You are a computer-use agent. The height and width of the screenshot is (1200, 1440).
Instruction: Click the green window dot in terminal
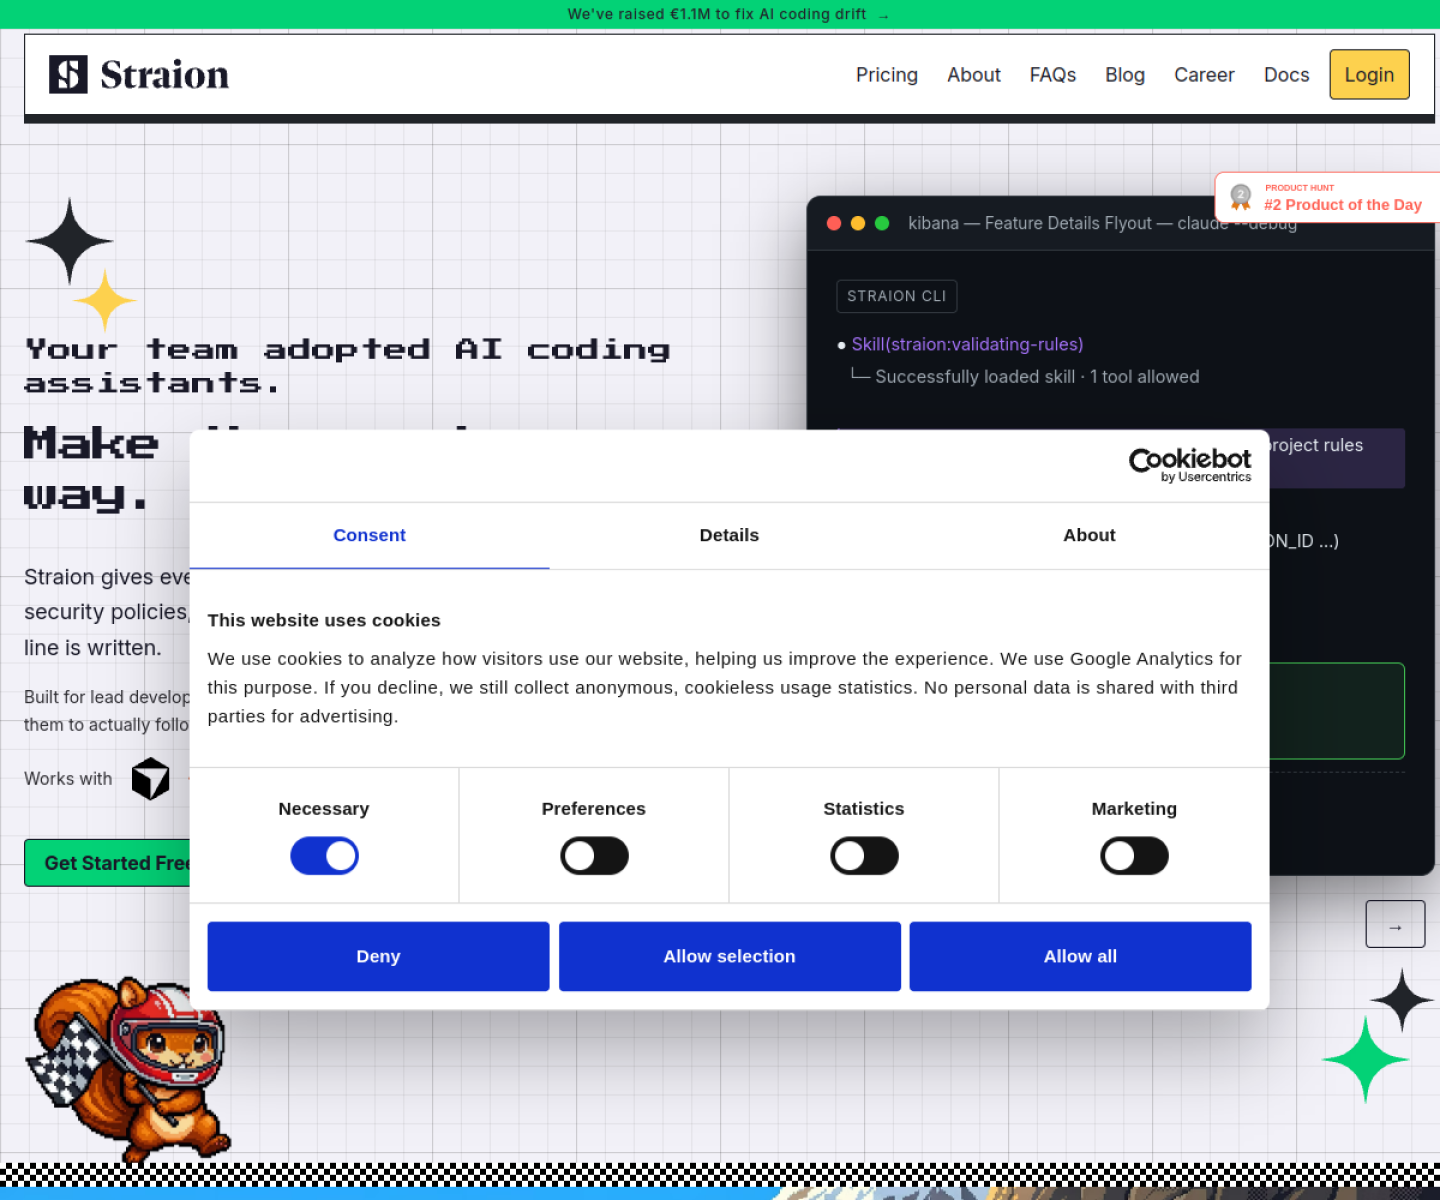[x=882, y=223]
